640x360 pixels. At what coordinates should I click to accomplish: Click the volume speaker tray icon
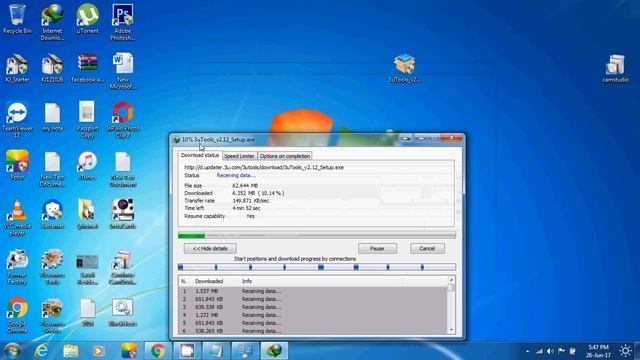point(550,351)
